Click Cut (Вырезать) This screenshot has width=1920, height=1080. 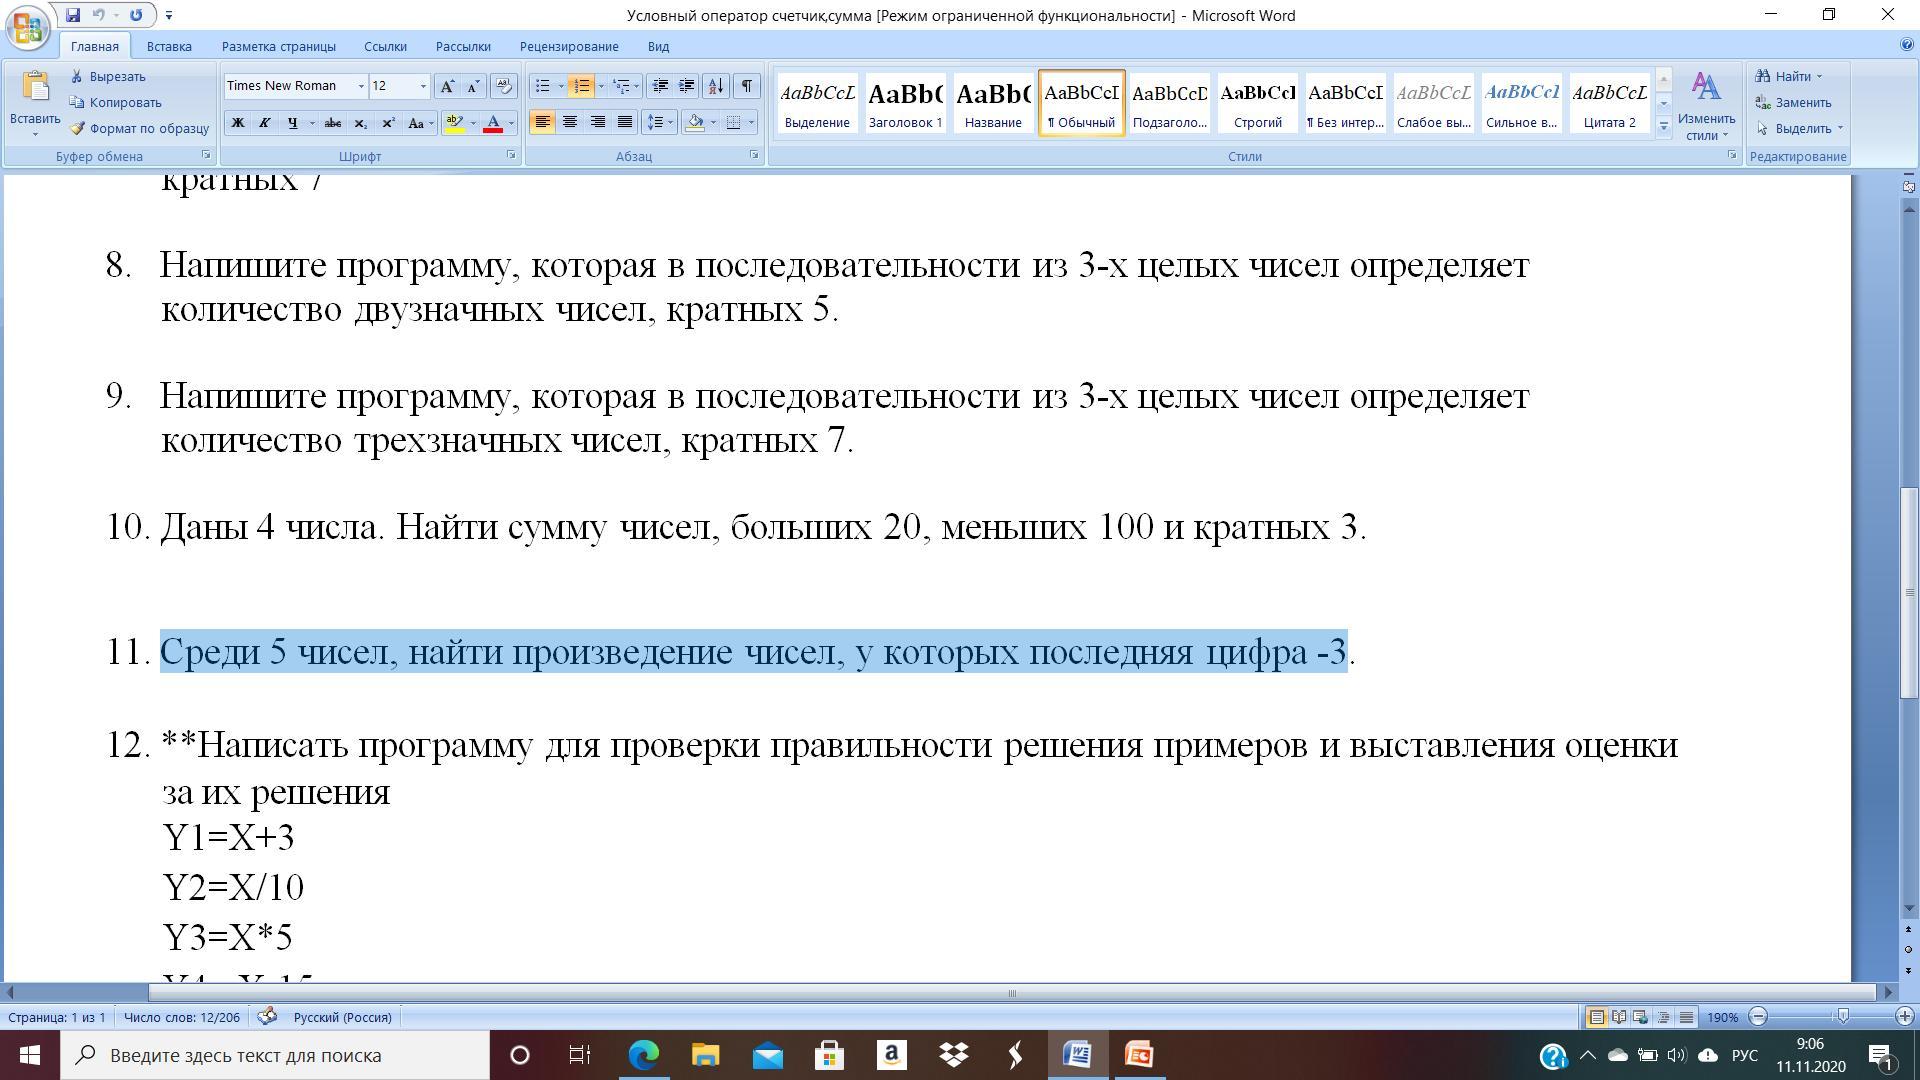tap(107, 77)
